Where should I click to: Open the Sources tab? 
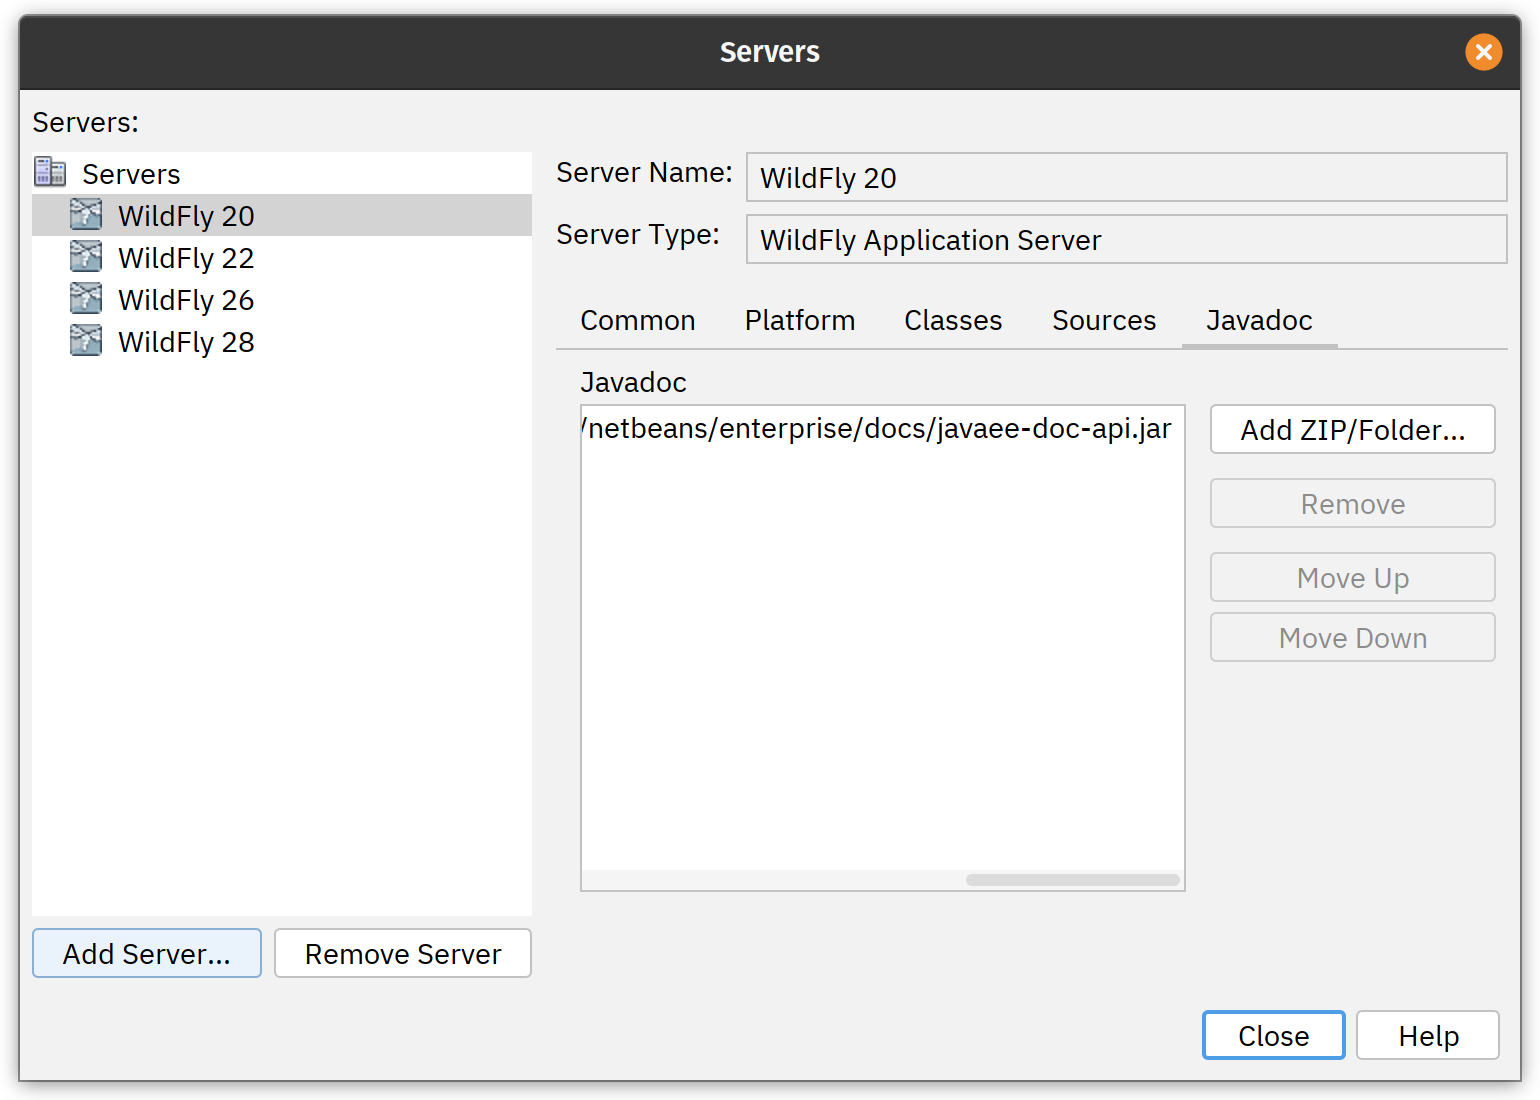coord(1104,320)
